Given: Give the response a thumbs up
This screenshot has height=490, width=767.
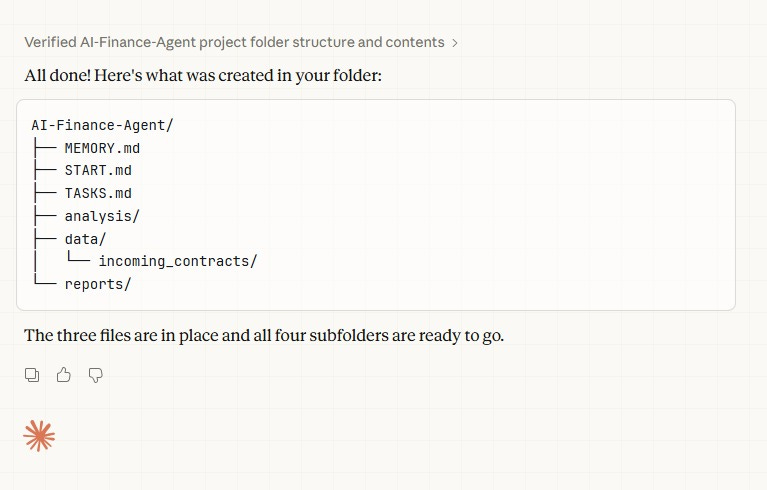Looking at the screenshot, I should [64, 375].
